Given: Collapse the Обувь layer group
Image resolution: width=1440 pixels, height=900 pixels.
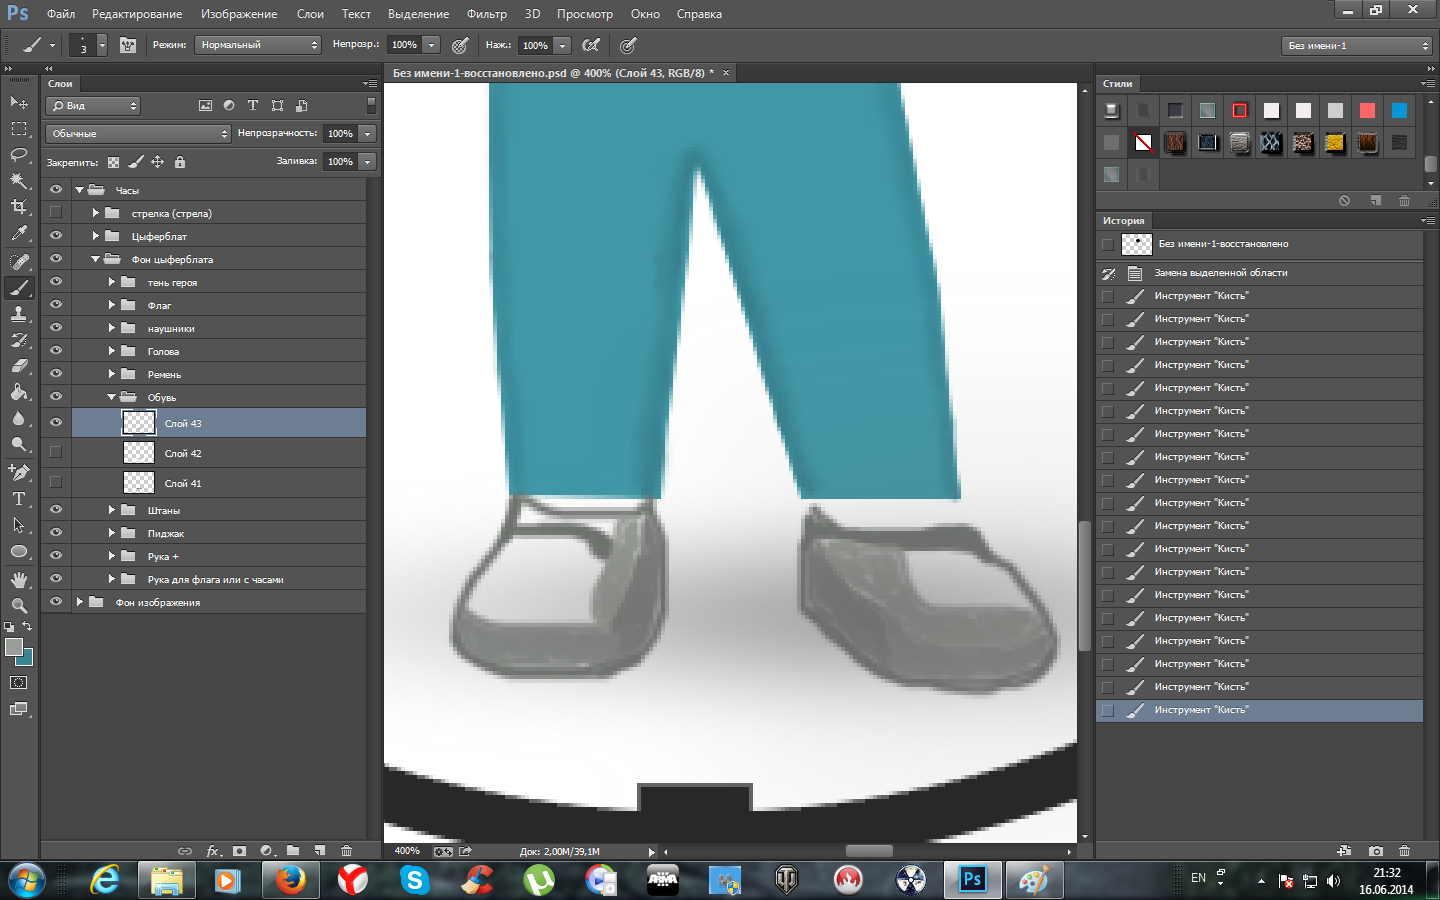Looking at the screenshot, I should (112, 397).
